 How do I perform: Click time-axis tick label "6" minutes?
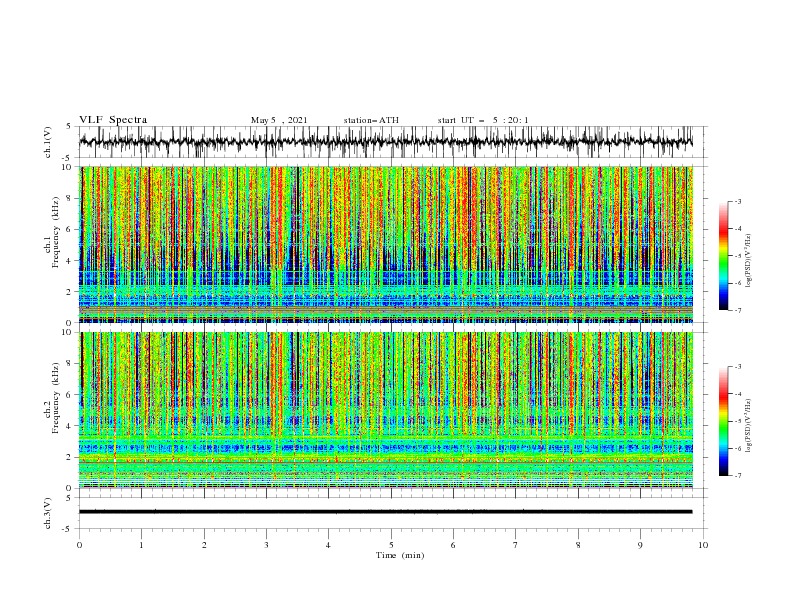pyautogui.click(x=453, y=545)
